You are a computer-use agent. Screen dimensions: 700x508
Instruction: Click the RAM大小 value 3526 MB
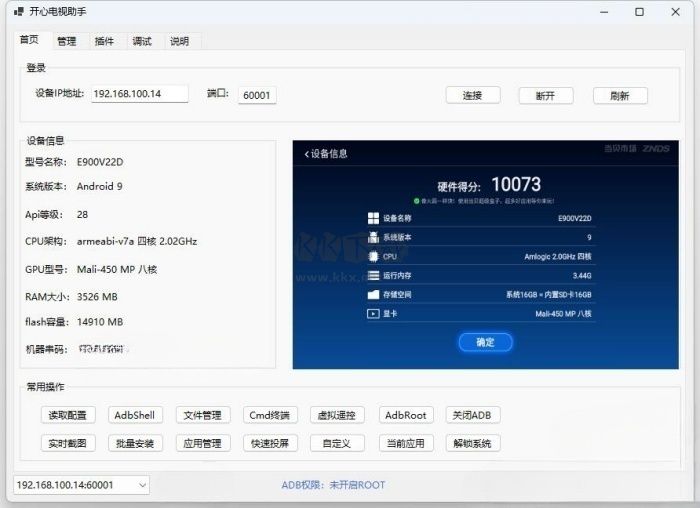tap(97, 296)
